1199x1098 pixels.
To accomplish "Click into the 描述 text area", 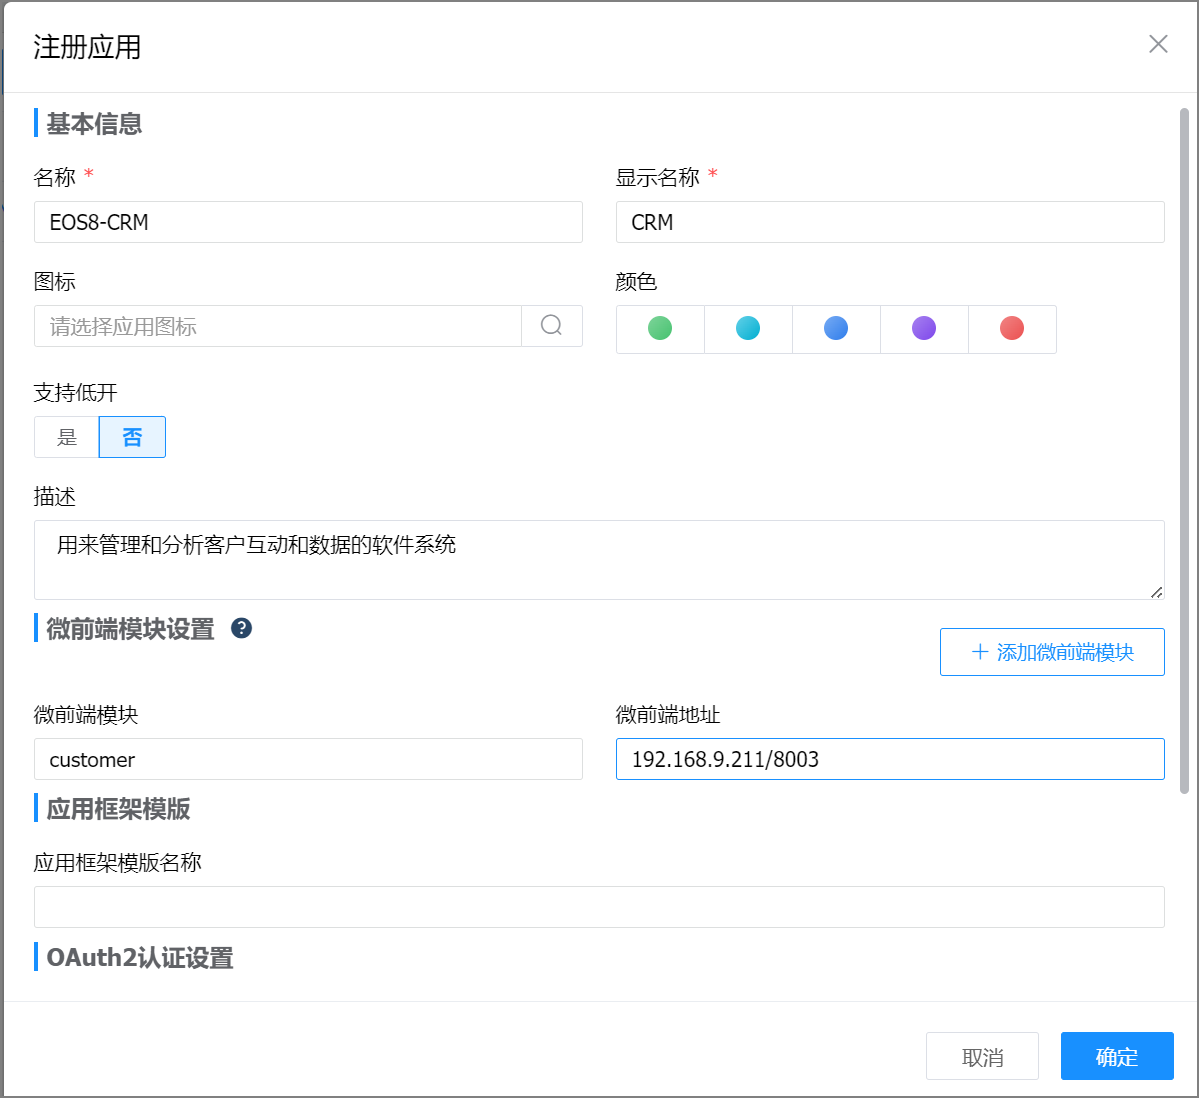I will point(598,560).
